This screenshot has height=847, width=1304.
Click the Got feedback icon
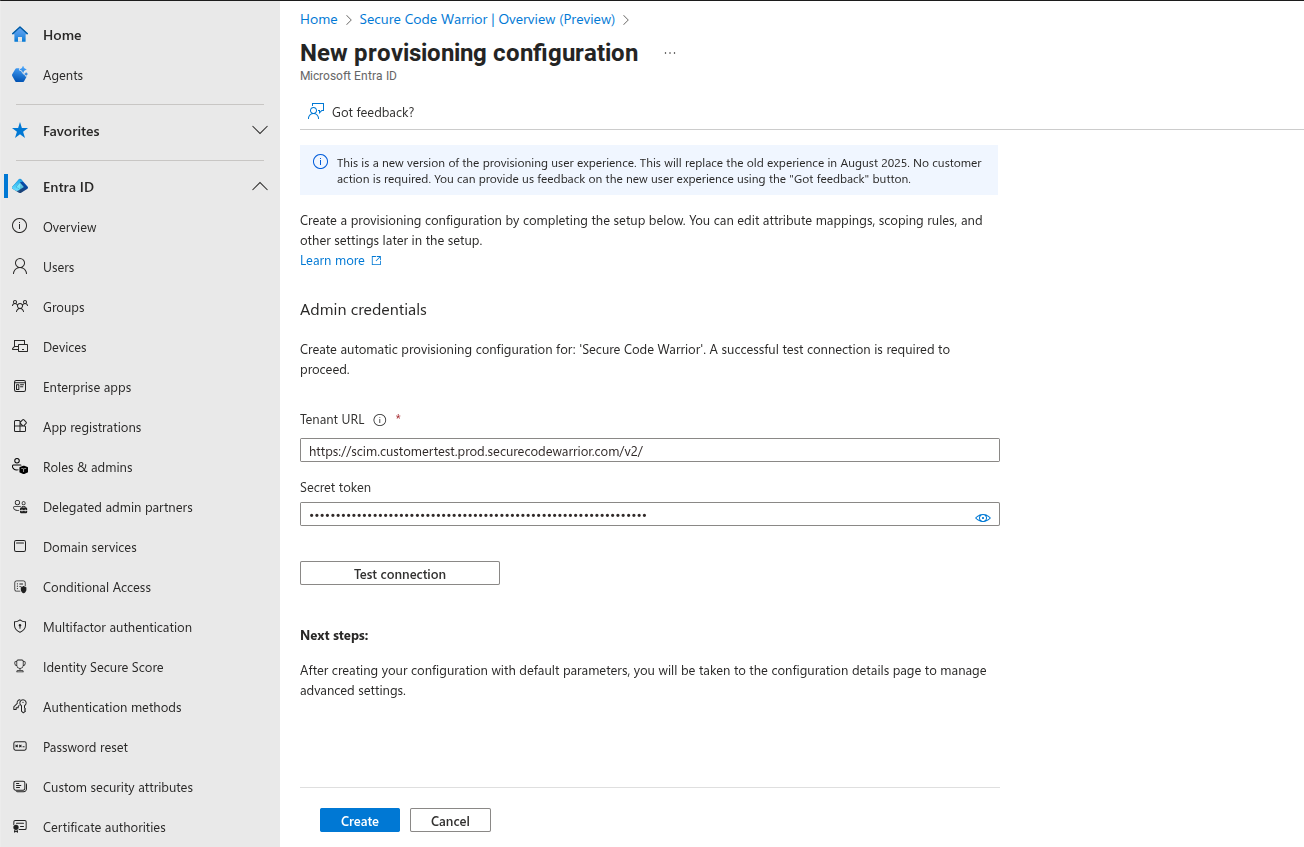(316, 112)
